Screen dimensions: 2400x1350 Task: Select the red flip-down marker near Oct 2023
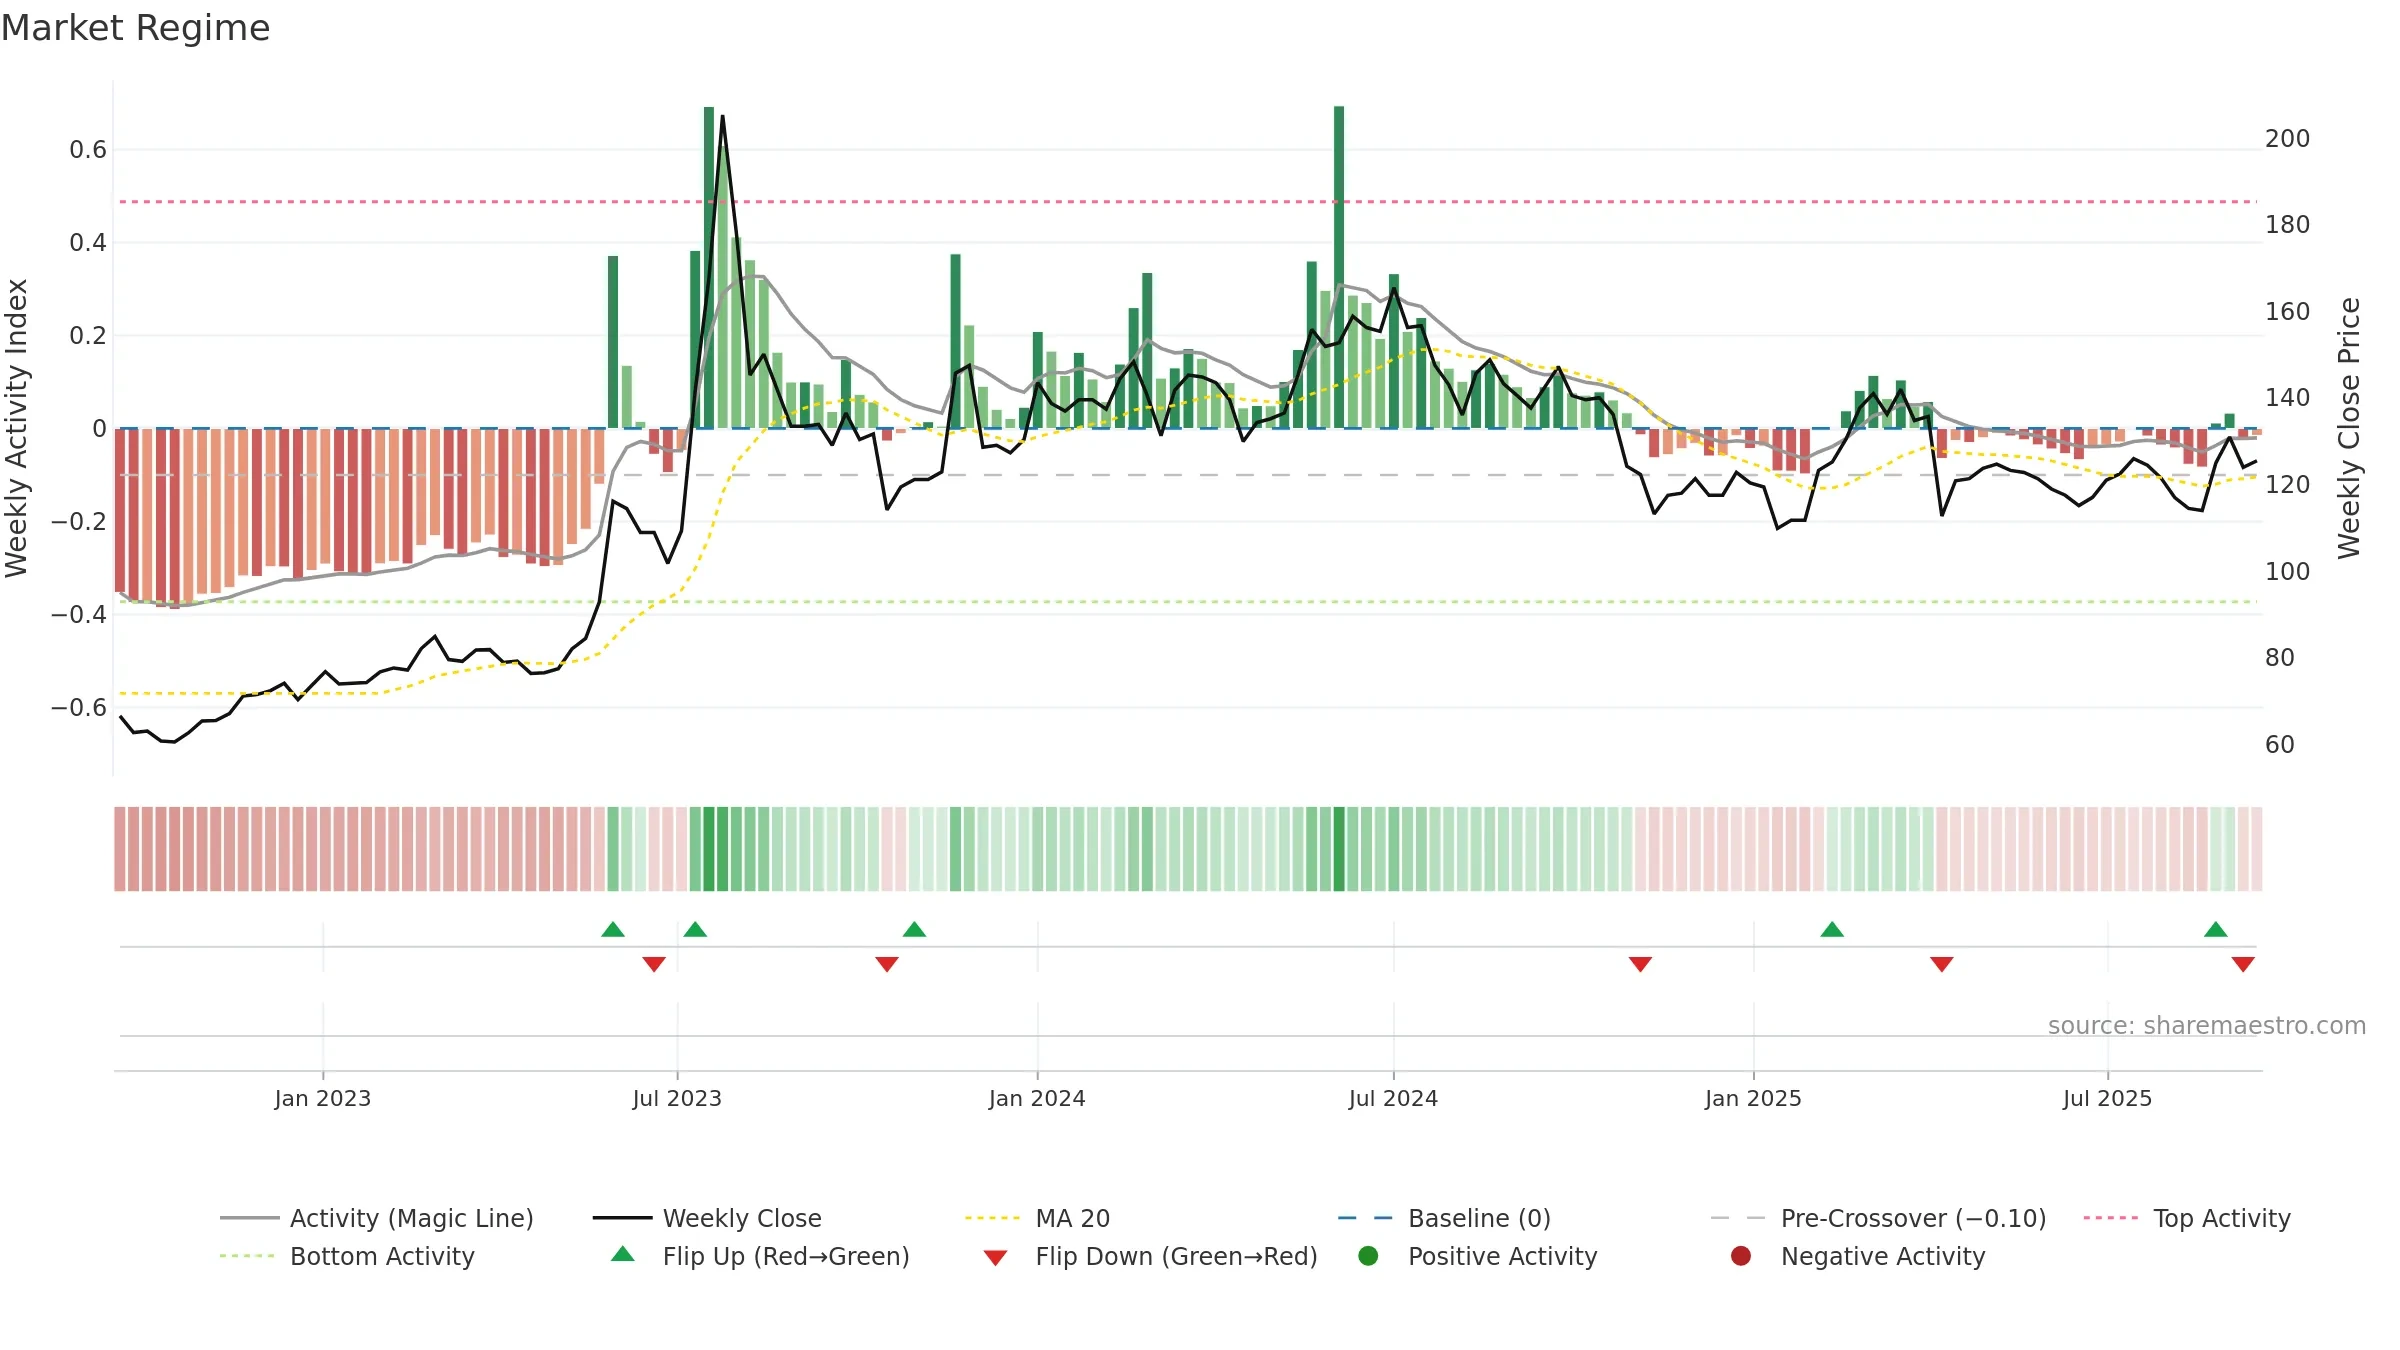click(x=887, y=964)
